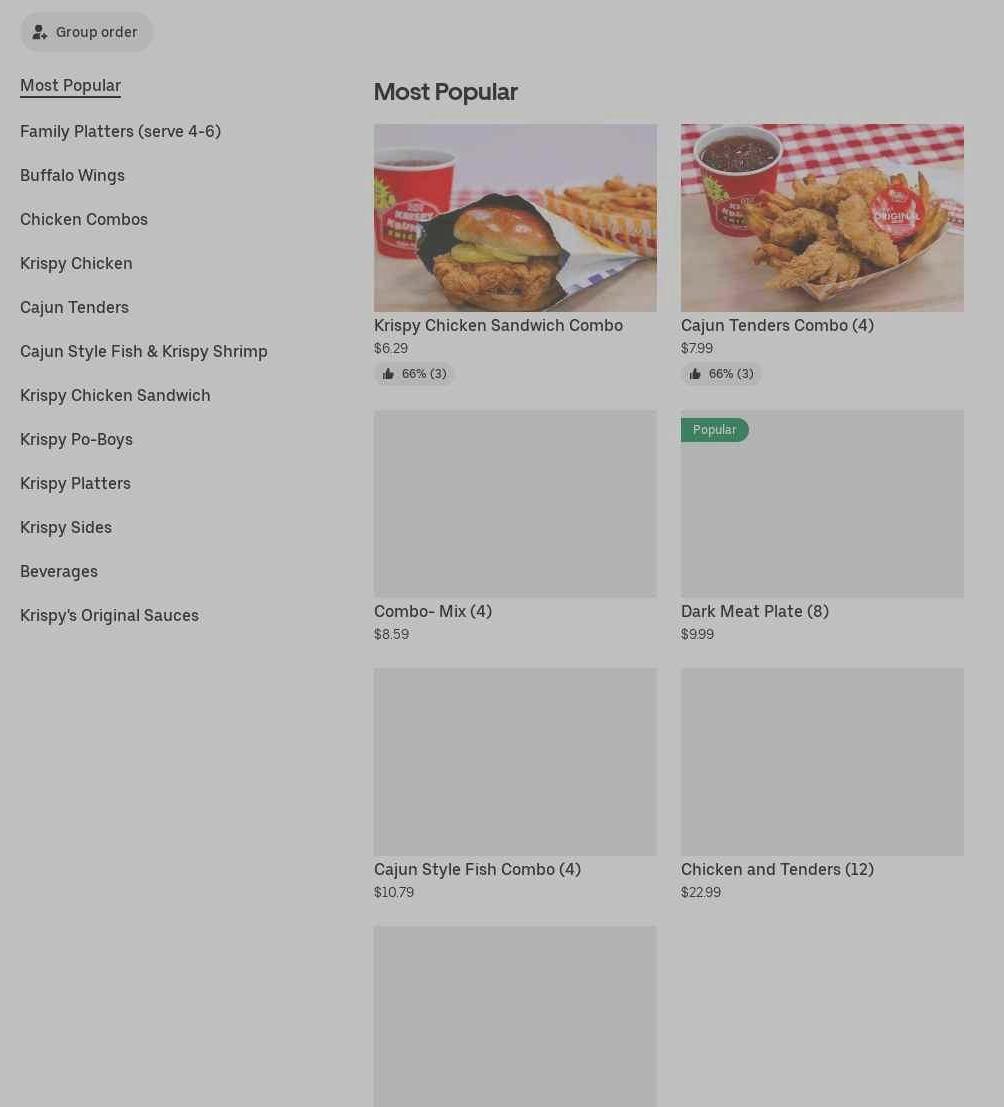This screenshot has width=1004, height=1107.
Task: Open the Group order button
Action: point(86,32)
